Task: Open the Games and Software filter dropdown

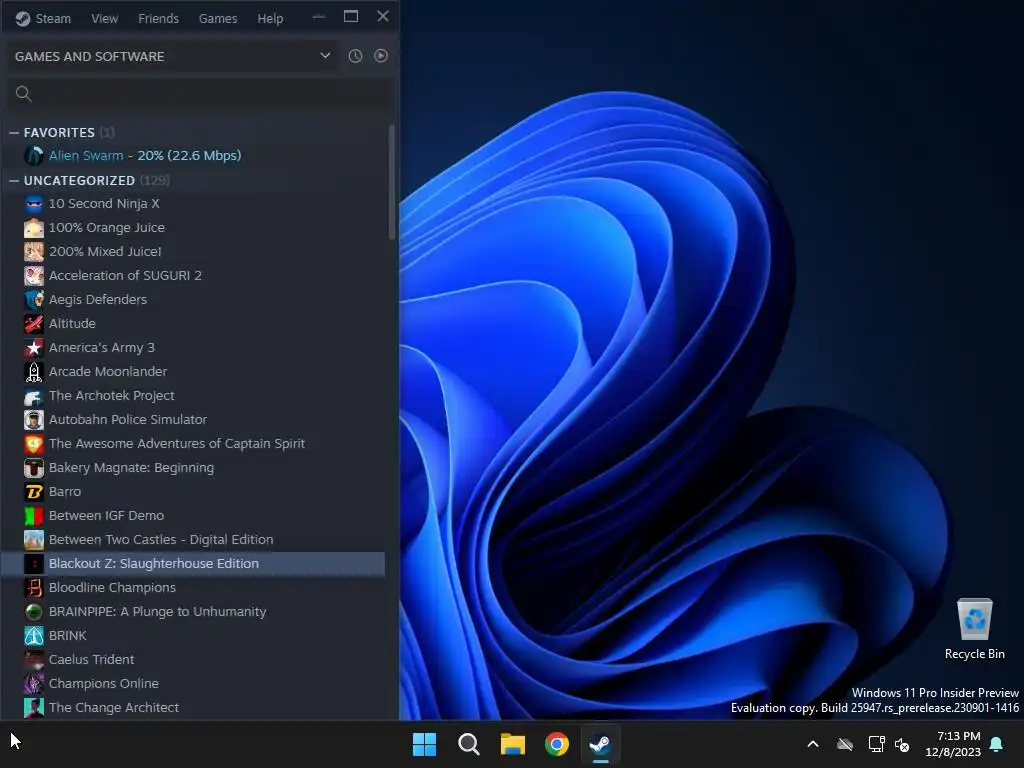Action: point(172,56)
